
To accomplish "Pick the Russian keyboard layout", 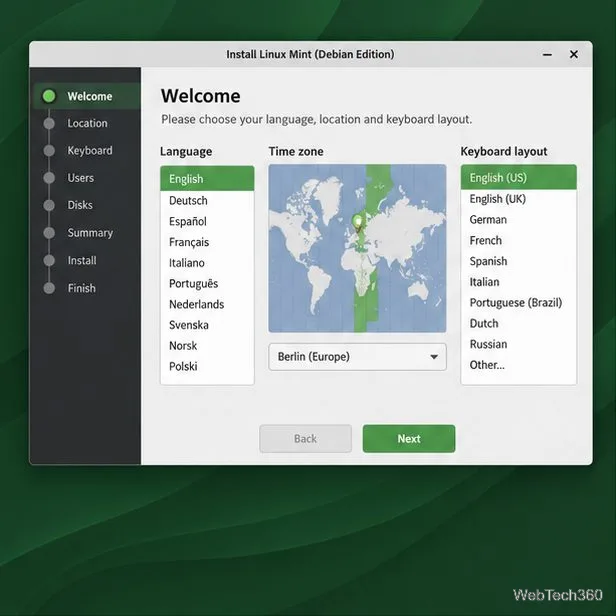I will tap(519, 344).
